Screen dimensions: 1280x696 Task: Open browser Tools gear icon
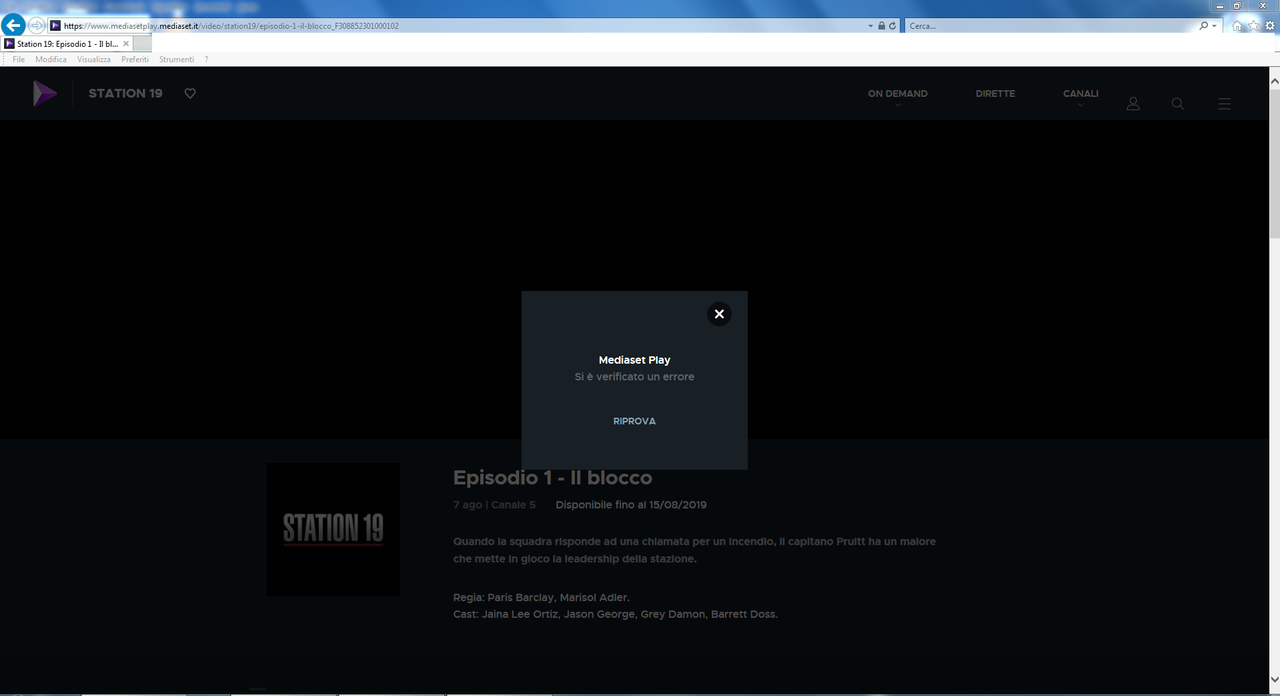[1270, 26]
